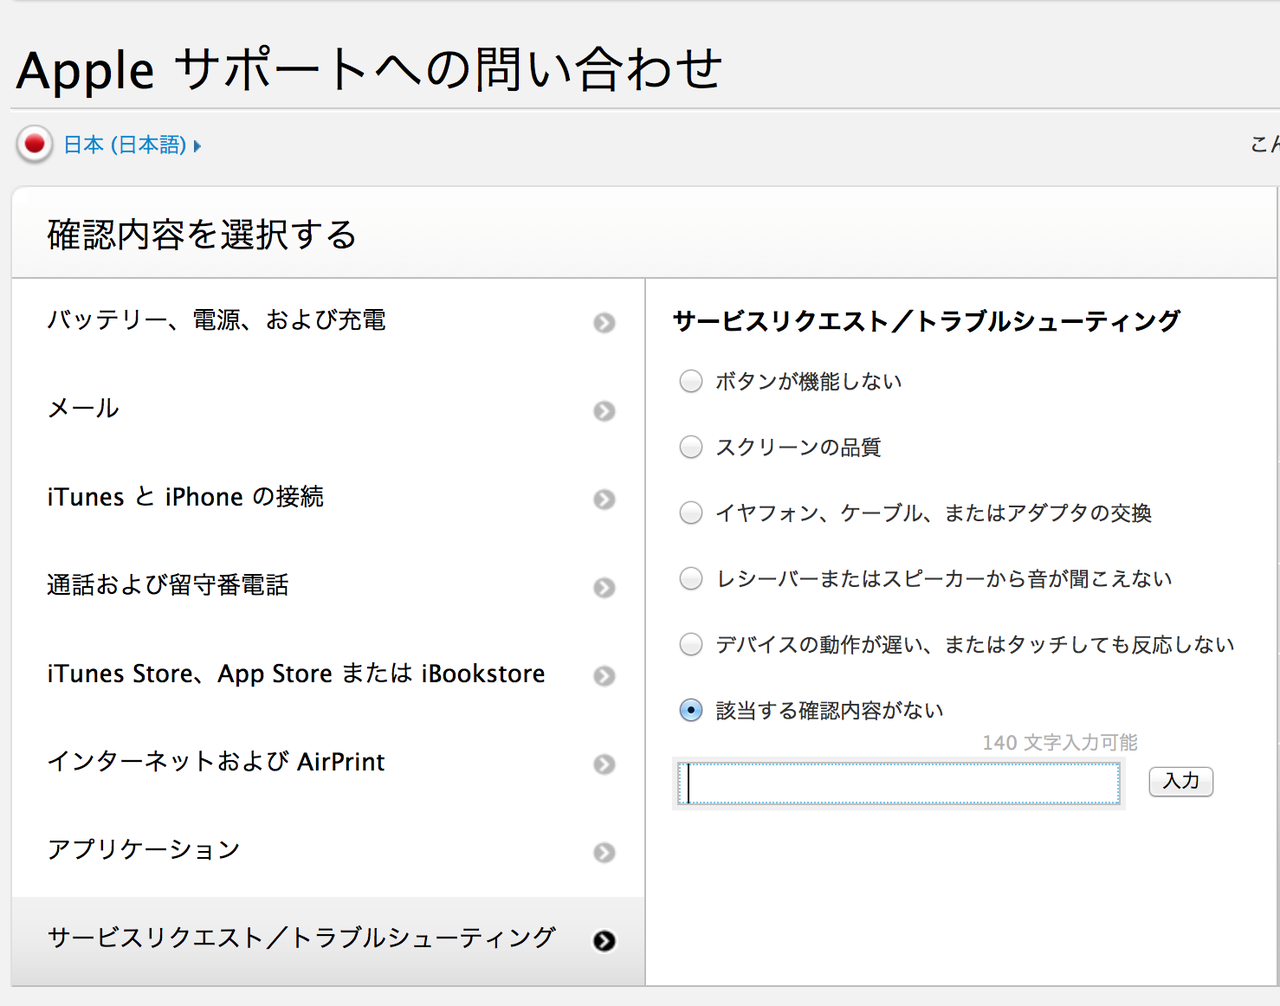Choose イヤフォン、ケーブル、またはアダプタの交換 radio option

[x=691, y=513]
